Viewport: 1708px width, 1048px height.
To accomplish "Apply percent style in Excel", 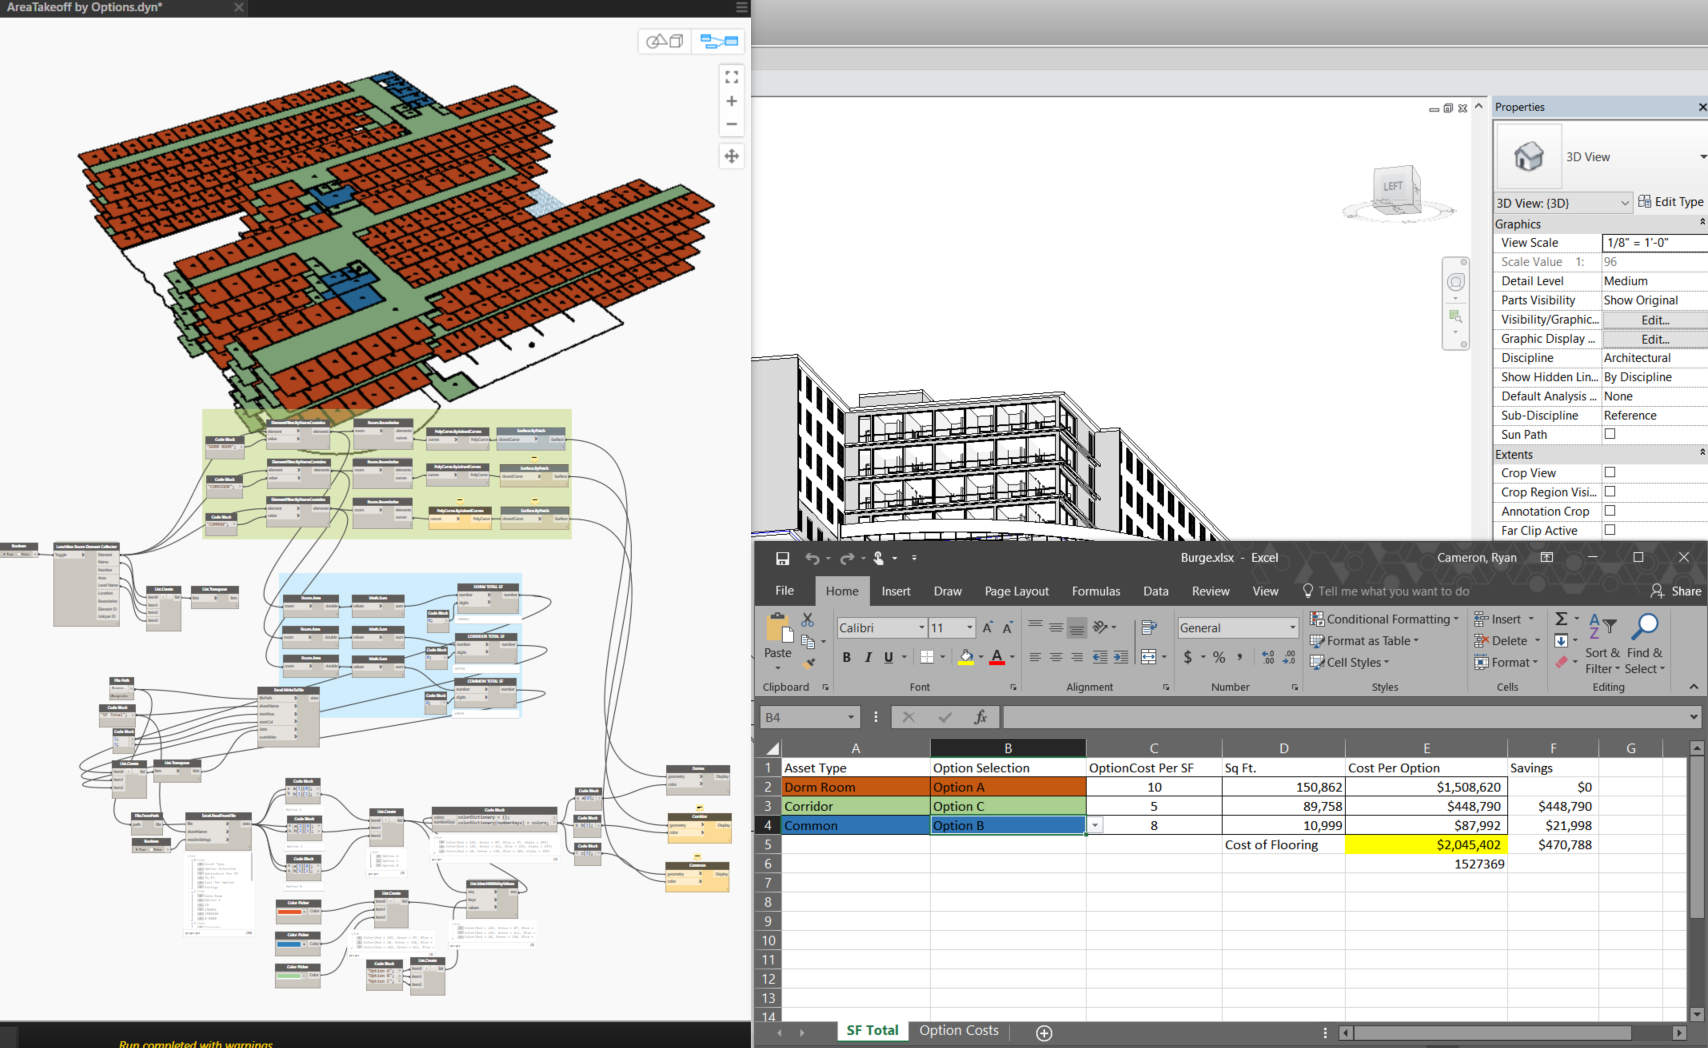I will click(1219, 657).
